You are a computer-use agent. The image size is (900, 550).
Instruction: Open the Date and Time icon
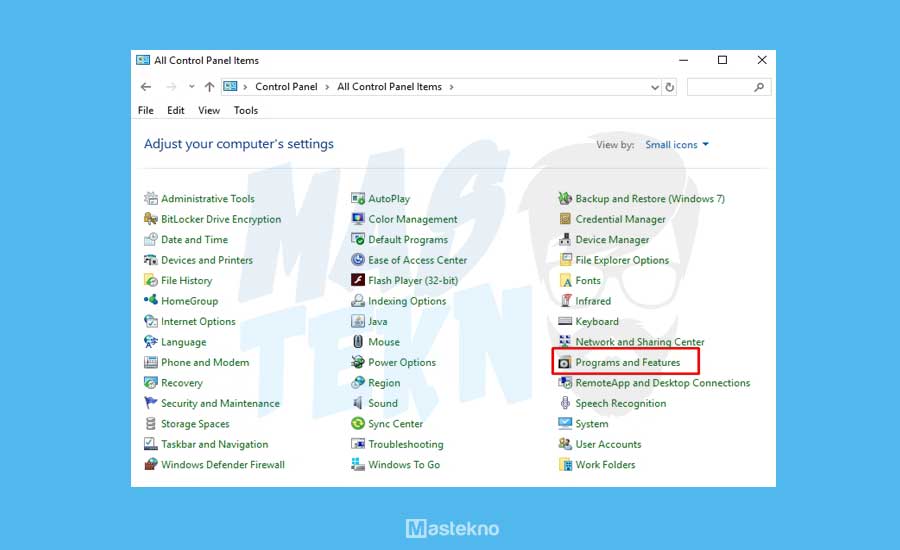click(x=151, y=239)
